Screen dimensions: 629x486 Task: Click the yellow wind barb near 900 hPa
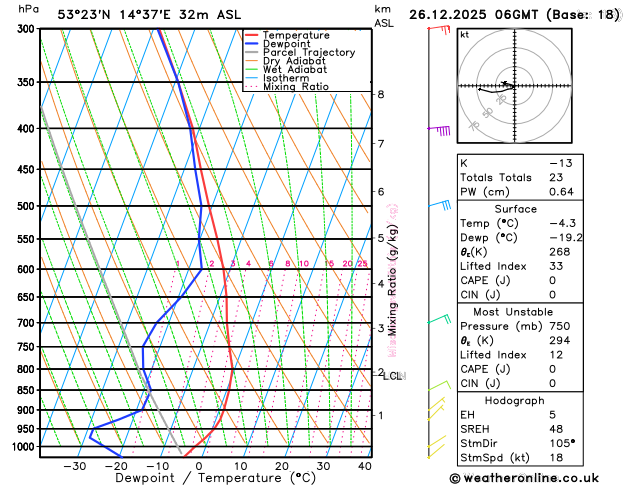(436, 404)
